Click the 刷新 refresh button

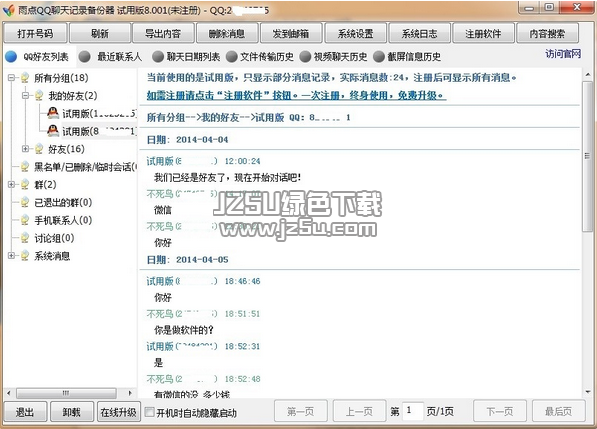(x=100, y=33)
